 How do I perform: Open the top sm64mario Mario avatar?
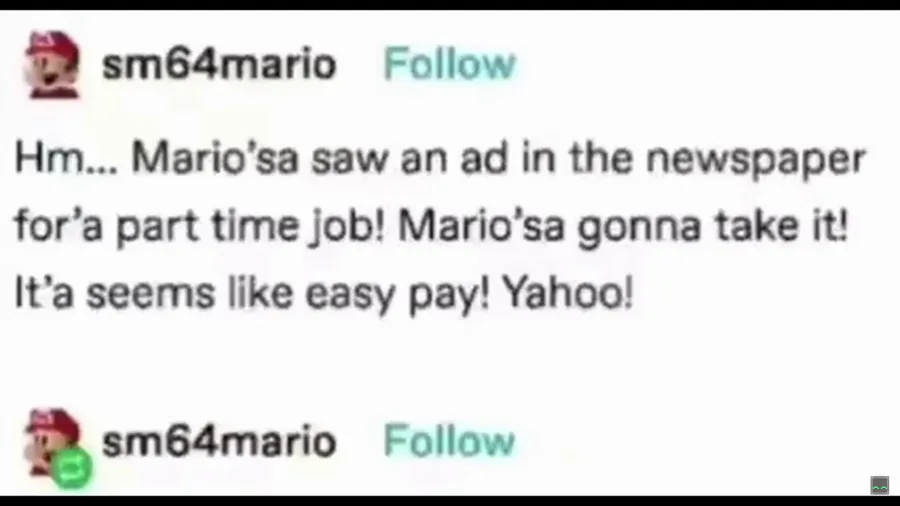click(x=52, y=65)
